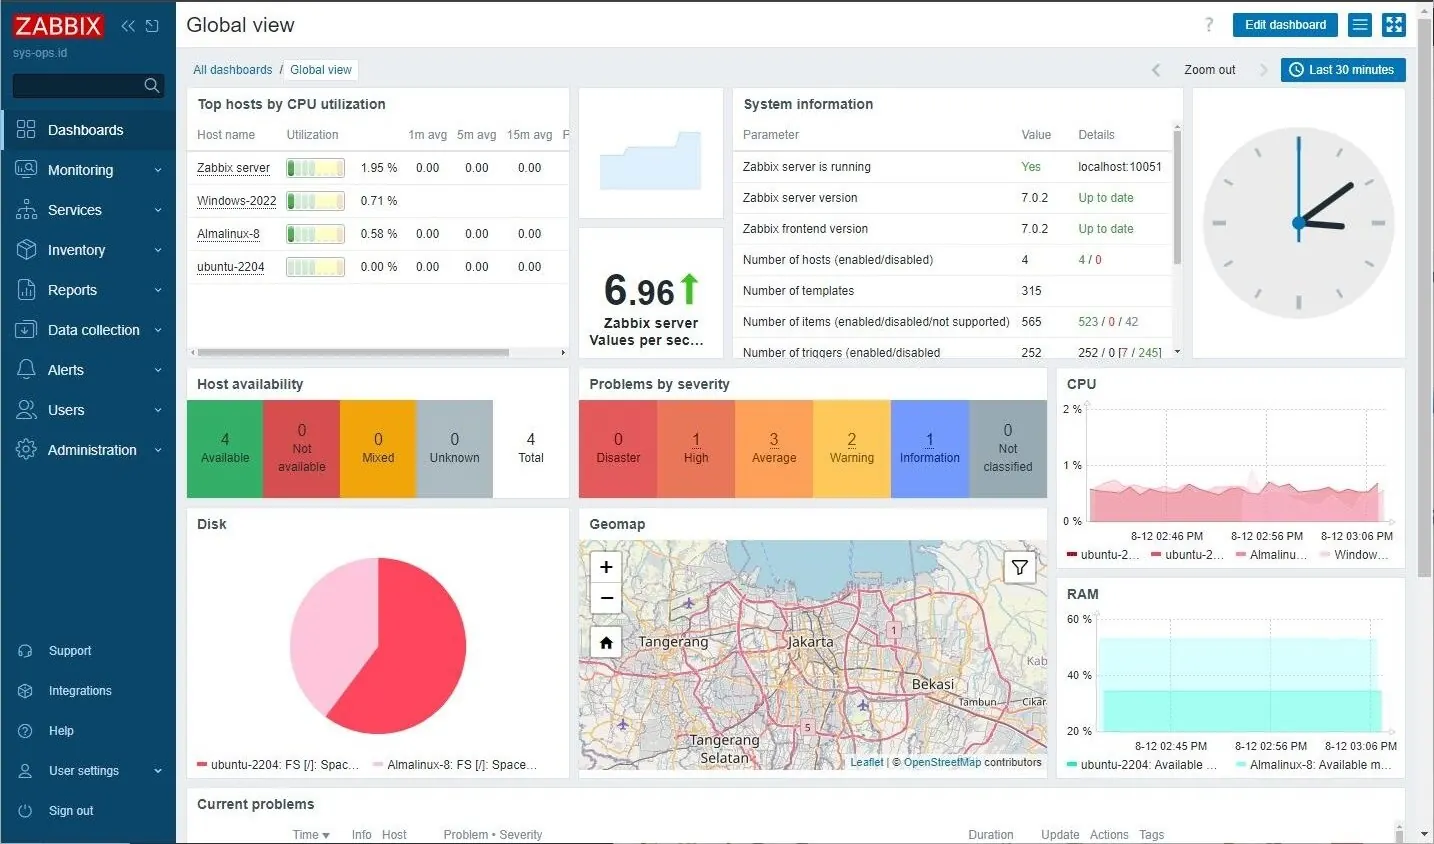
Task: Click the High severity problems tile
Action: click(696, 449)
